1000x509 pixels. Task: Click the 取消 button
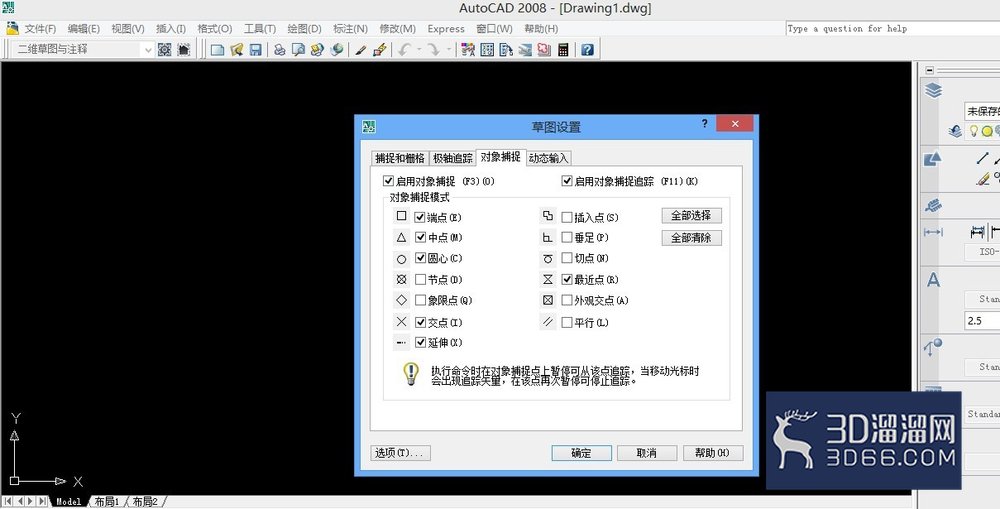pyautogui.click(x=647, y=453)
